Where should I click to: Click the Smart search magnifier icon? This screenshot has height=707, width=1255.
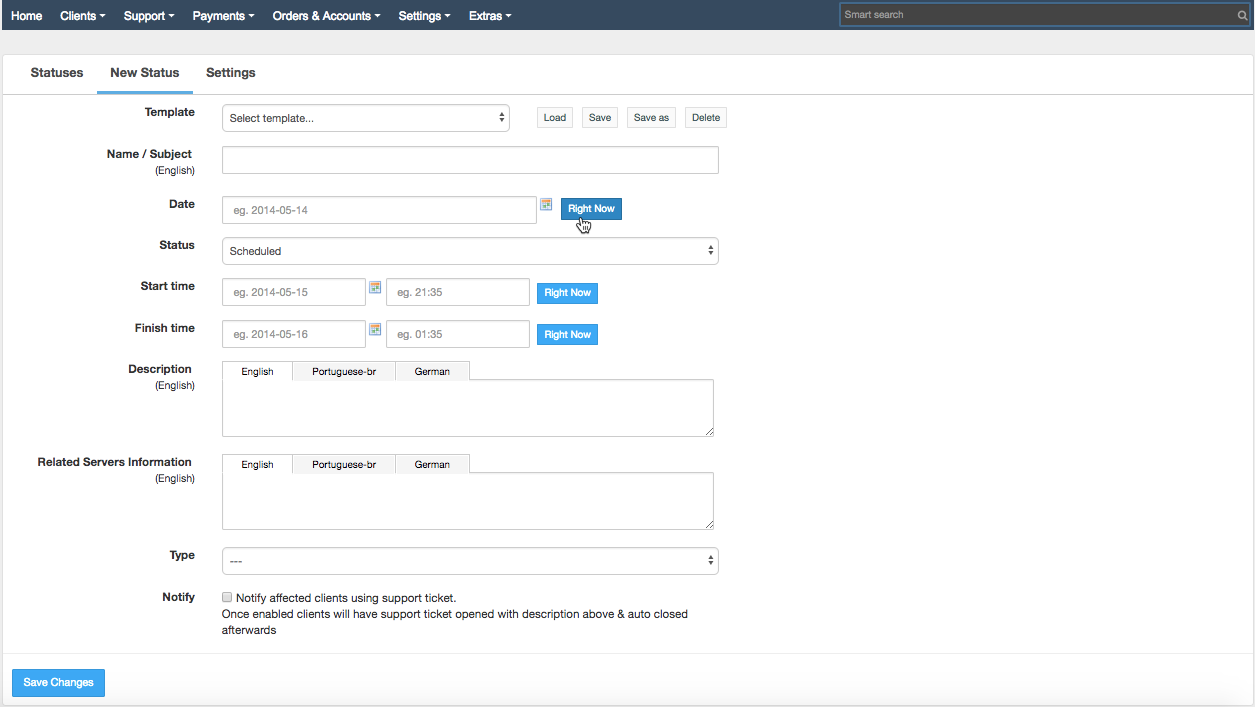coord(1242,14)
